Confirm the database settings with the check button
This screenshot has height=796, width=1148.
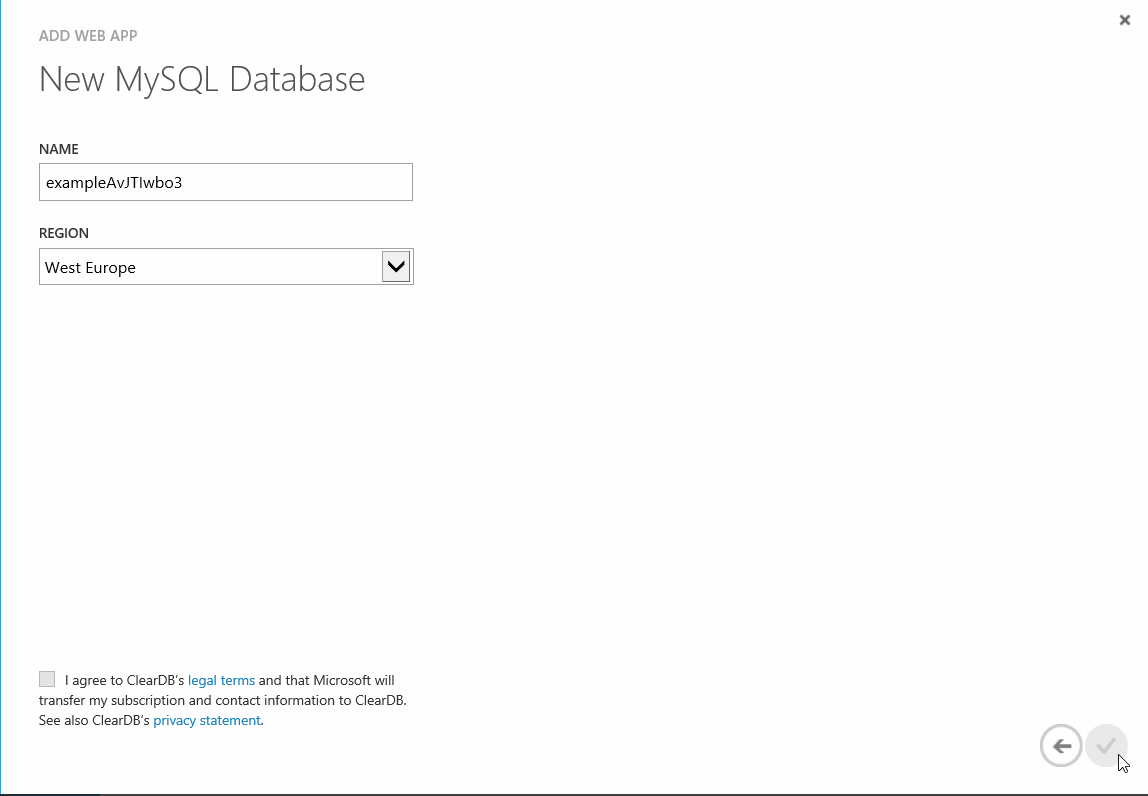pyautogui.click(x=1106, y=745)
